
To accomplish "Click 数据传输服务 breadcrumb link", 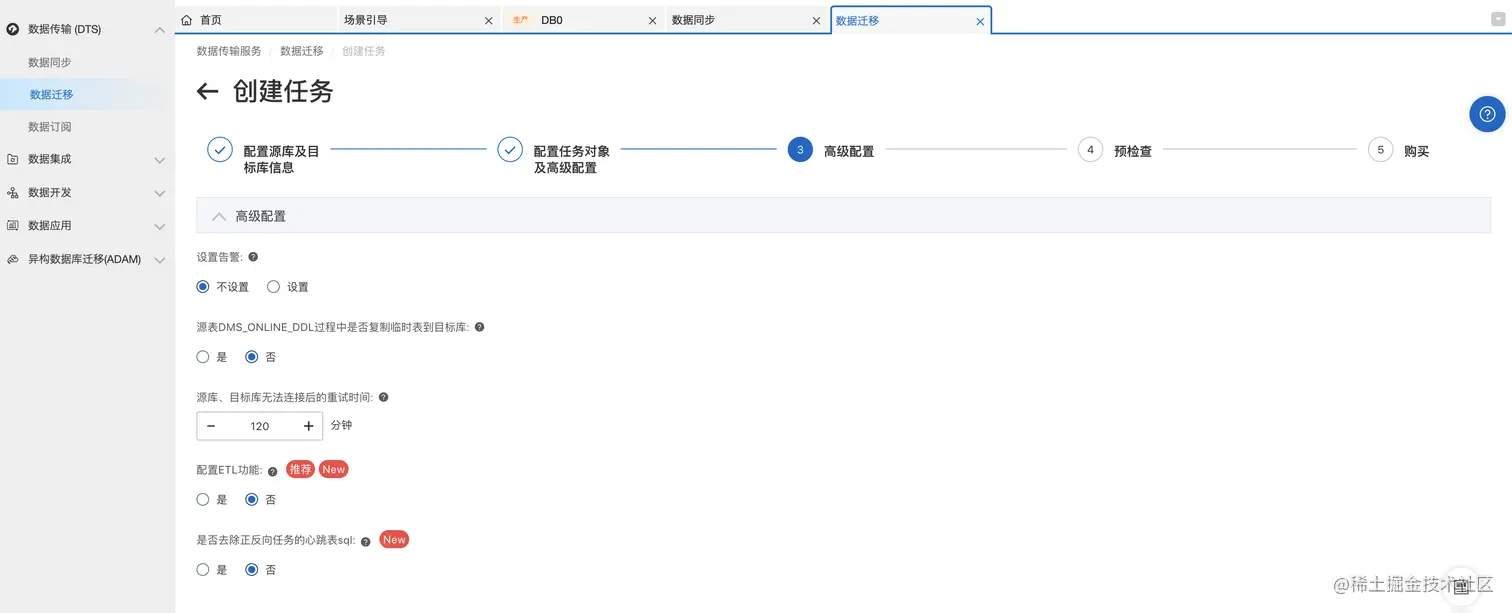I will click(229, 51).
